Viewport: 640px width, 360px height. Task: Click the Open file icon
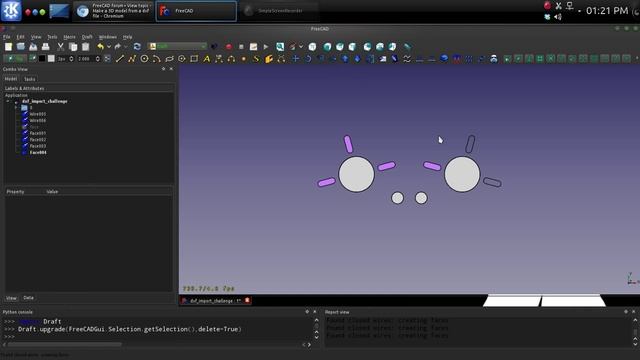click(21, 47)
